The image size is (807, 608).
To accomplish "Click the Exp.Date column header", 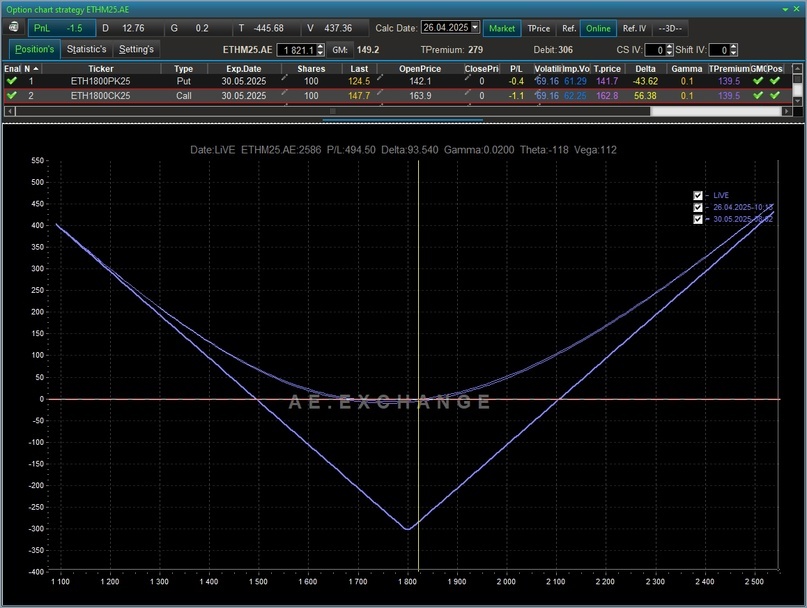I will pos(244,68).
